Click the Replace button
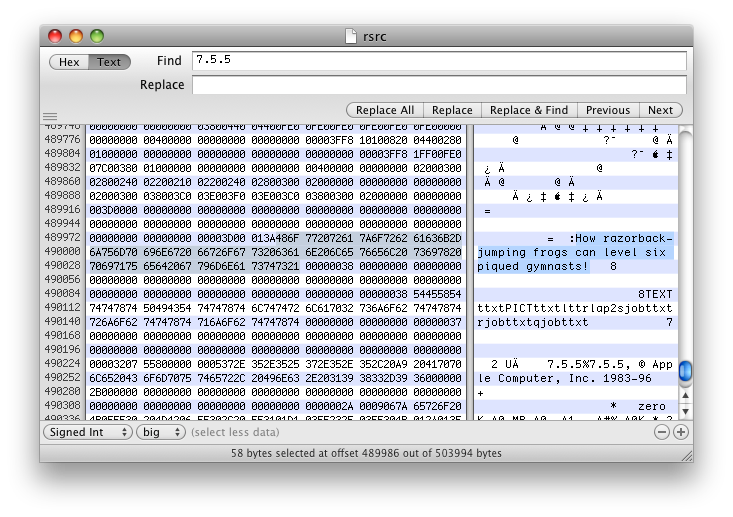 [x=452, y=110]
